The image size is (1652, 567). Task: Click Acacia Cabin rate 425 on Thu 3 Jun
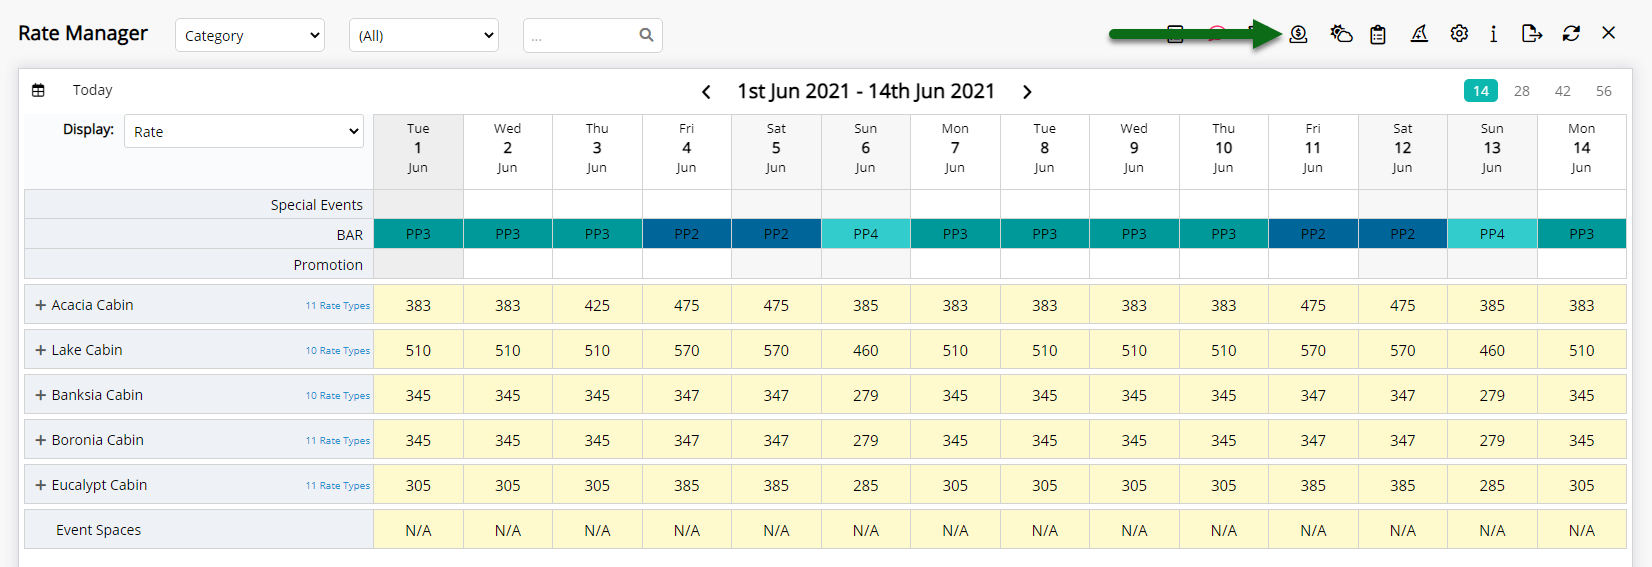pos(597,305)
